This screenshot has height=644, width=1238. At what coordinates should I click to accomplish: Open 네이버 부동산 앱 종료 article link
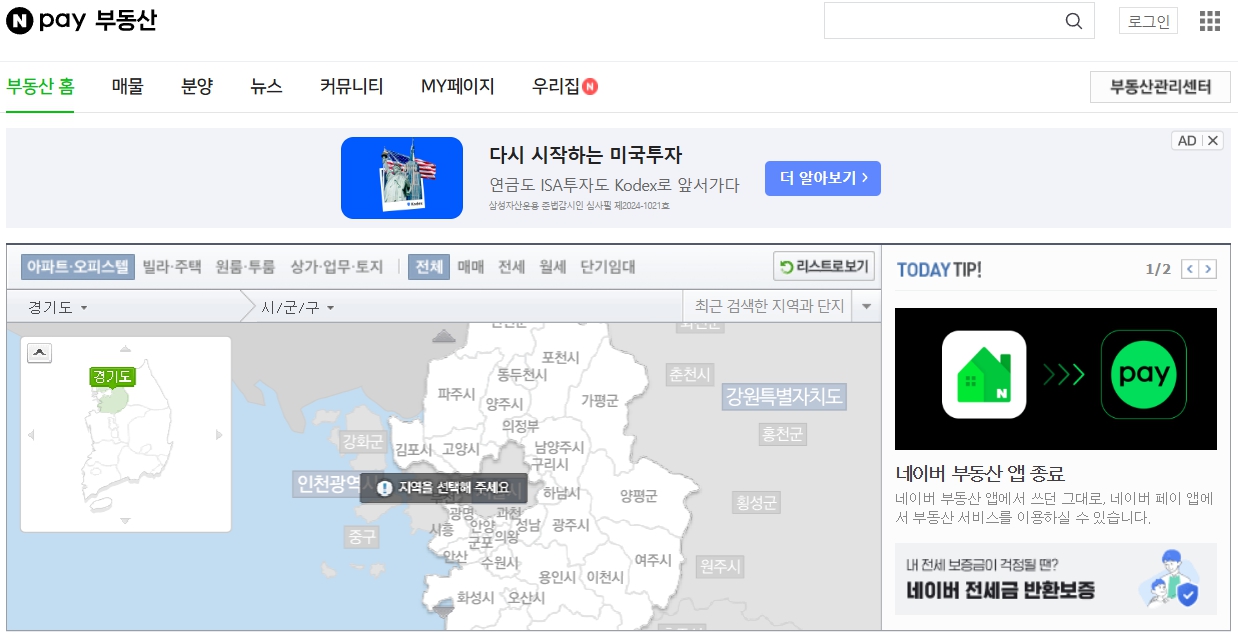980,473
